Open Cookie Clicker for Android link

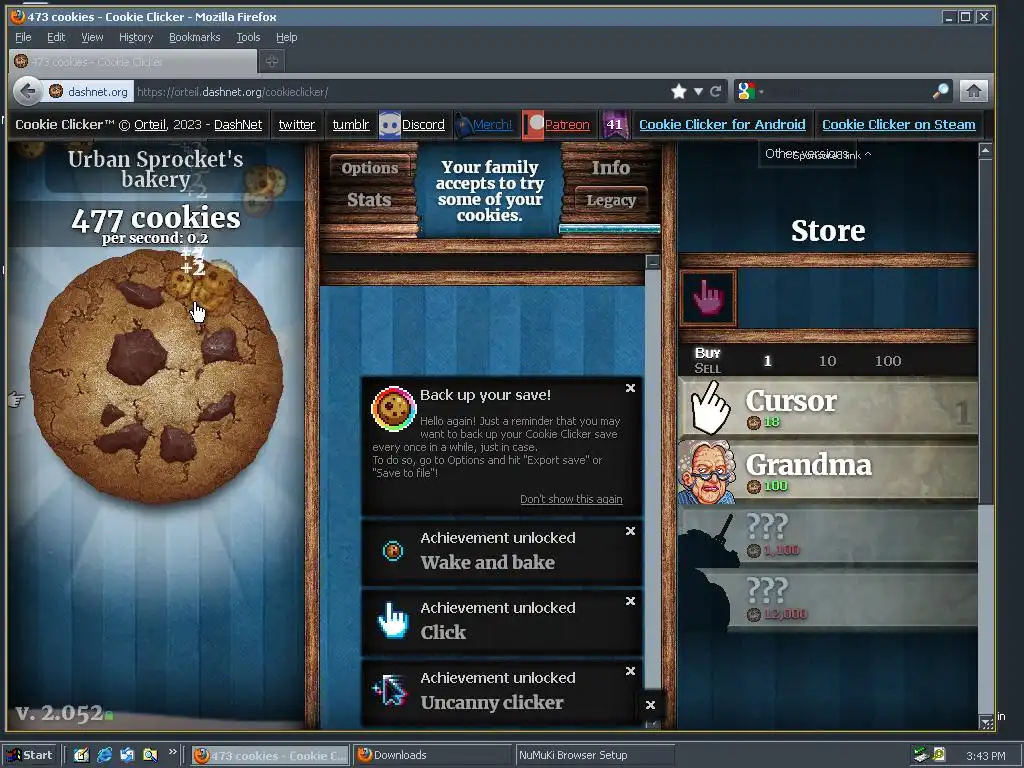click(722, 125)
